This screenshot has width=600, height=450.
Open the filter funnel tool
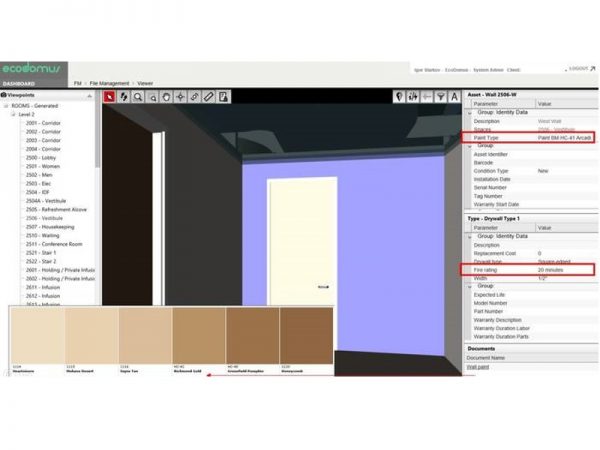coord(440,97)
